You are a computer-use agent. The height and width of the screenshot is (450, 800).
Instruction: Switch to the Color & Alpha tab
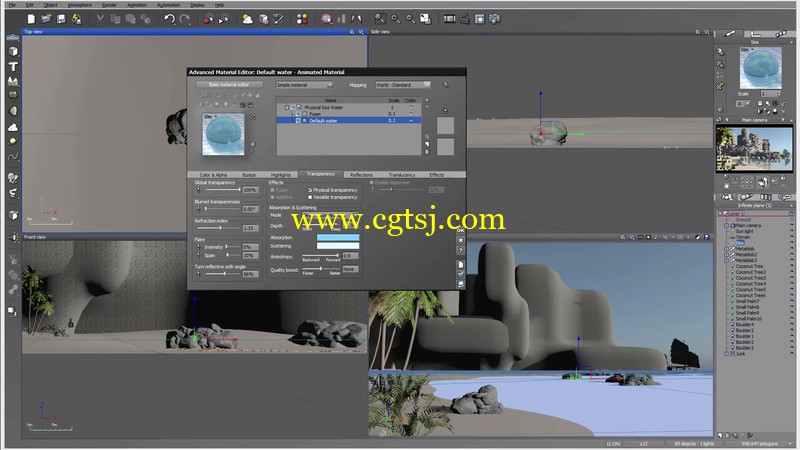[213, 174]
